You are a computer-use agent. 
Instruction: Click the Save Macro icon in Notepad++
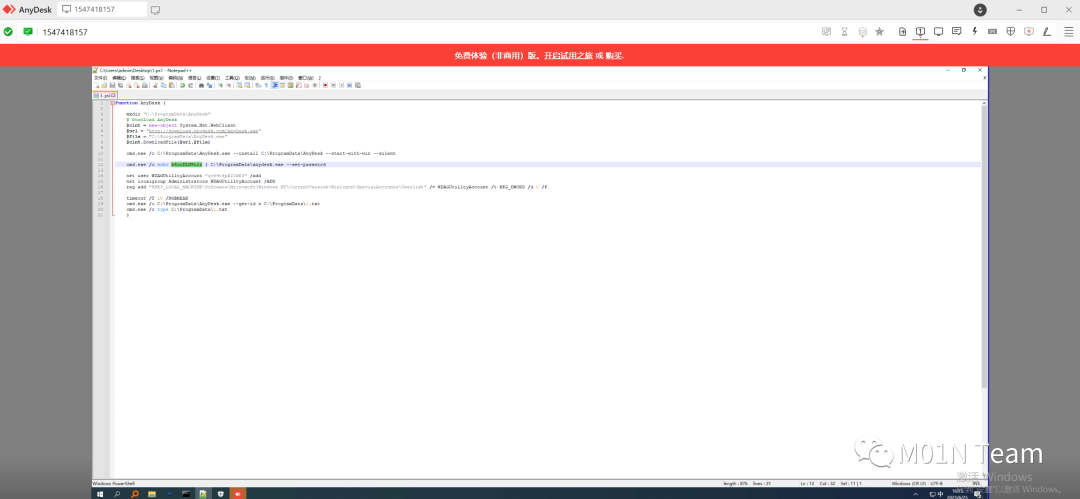pyautogui.click(x=357, y=85)
